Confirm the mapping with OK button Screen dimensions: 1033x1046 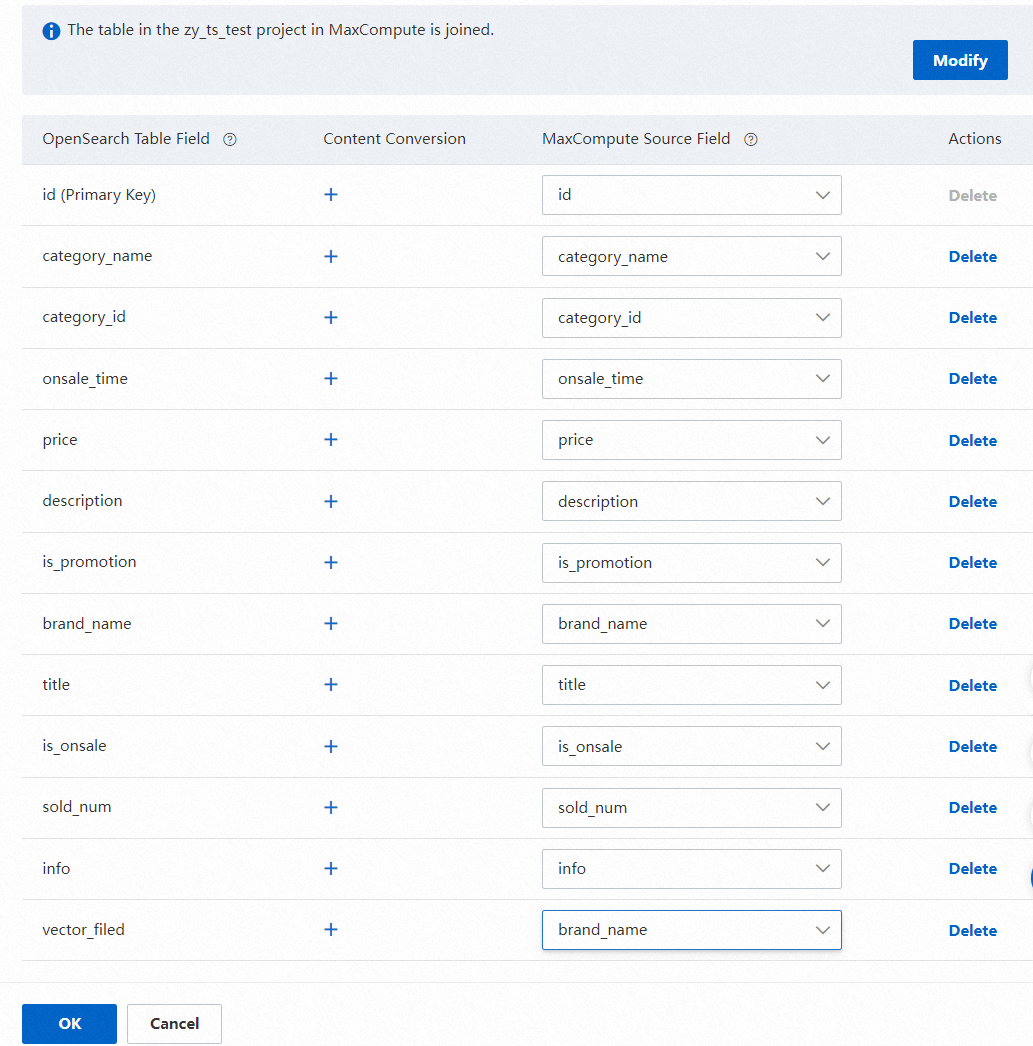[70, 1024]
